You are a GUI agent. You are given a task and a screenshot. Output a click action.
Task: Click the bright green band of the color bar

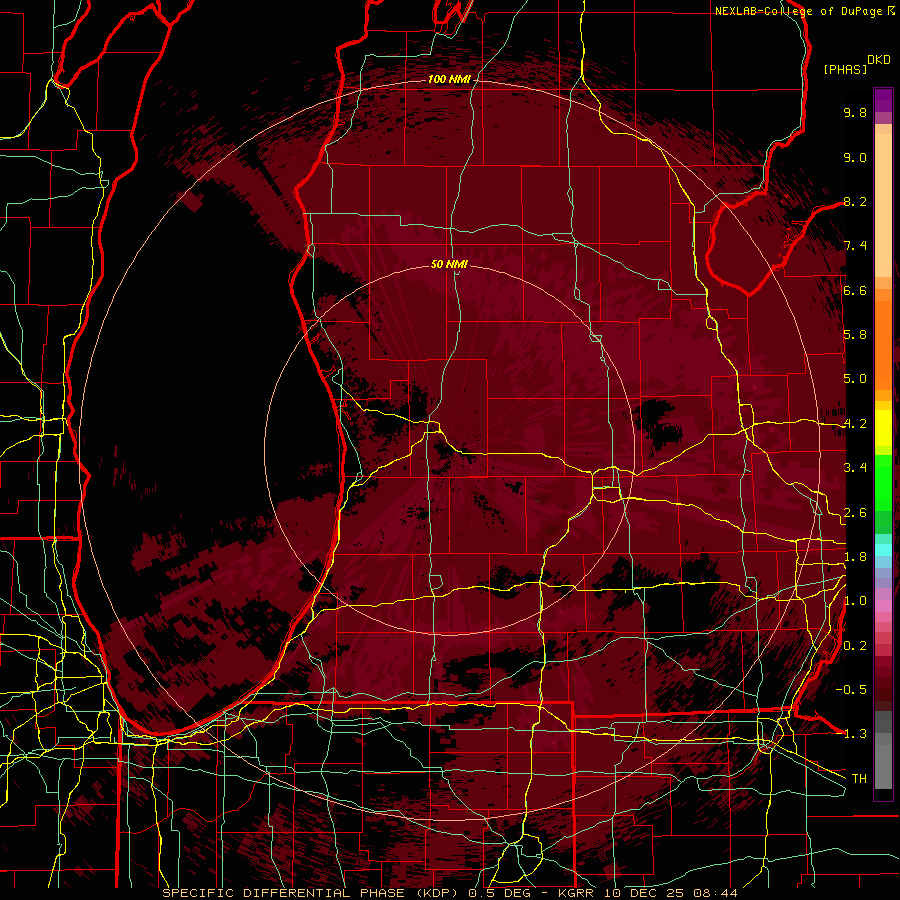(x=883, y=484)
